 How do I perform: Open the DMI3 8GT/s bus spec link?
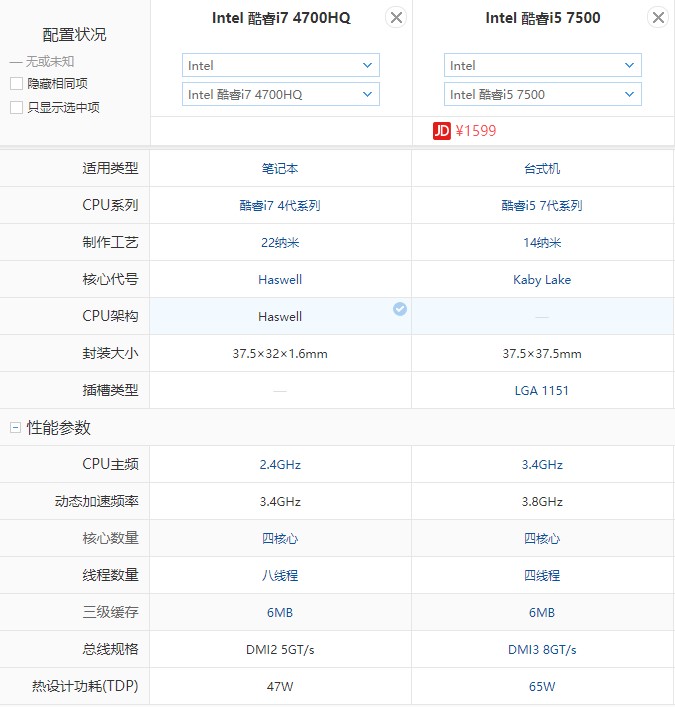point(542,649)
